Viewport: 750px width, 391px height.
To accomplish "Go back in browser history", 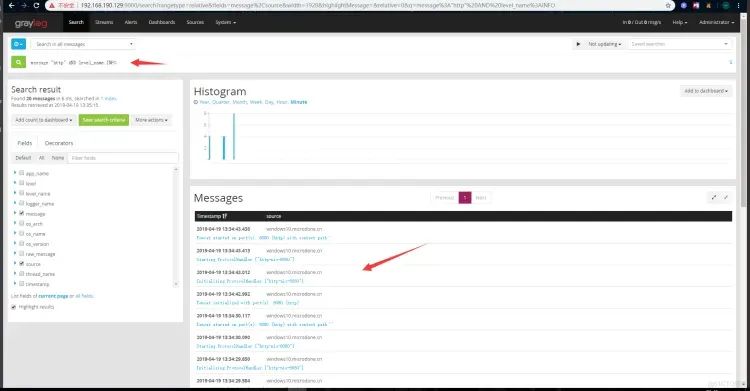I will click(11, 5).
